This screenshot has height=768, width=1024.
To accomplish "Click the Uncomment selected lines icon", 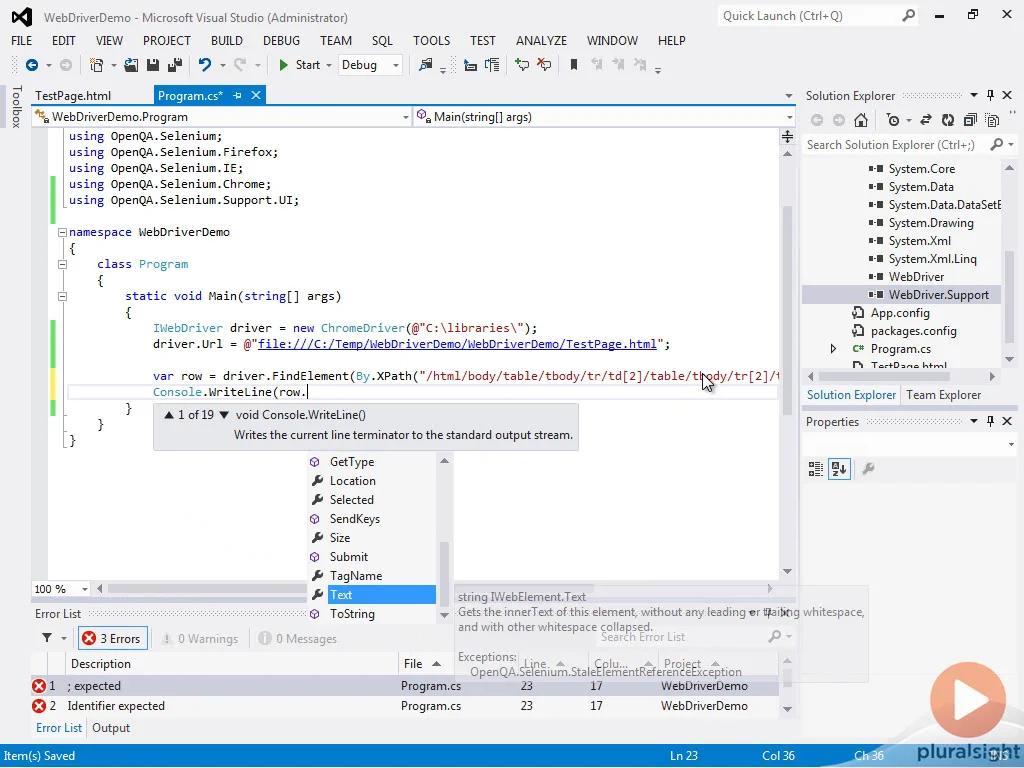I will click(544, 65).
